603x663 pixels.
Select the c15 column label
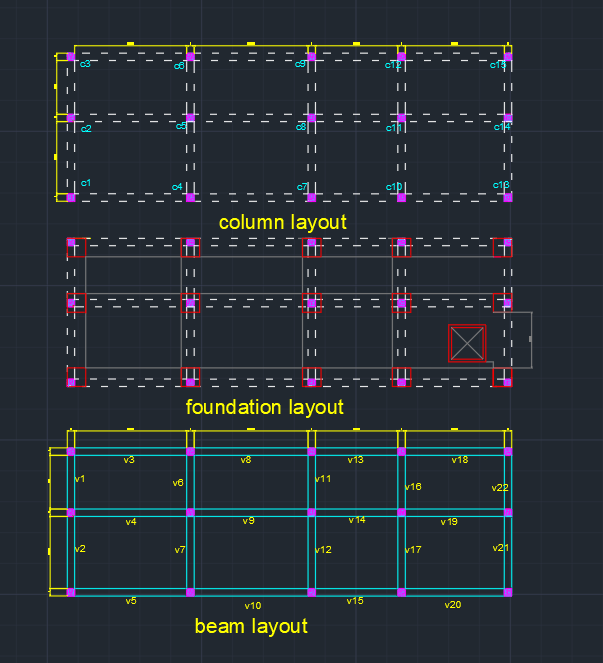coord(498,65)
